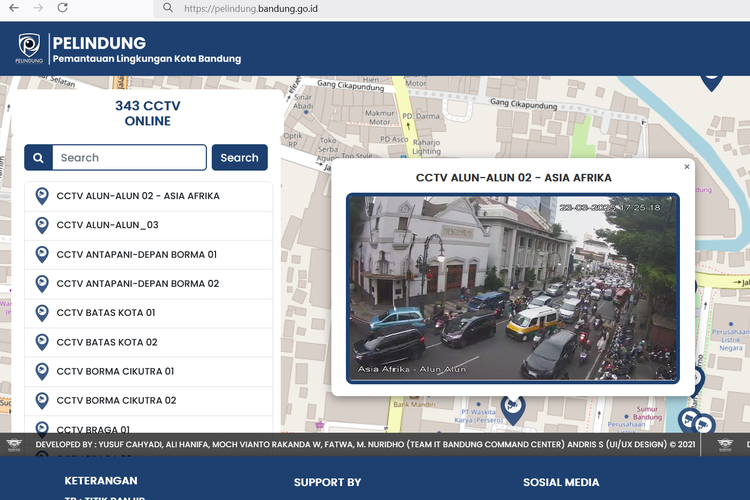
Task: Select CCTV ALUN-ALUN 02 - ASIA AFRIKA in list
Action: (x=149, y=196)
